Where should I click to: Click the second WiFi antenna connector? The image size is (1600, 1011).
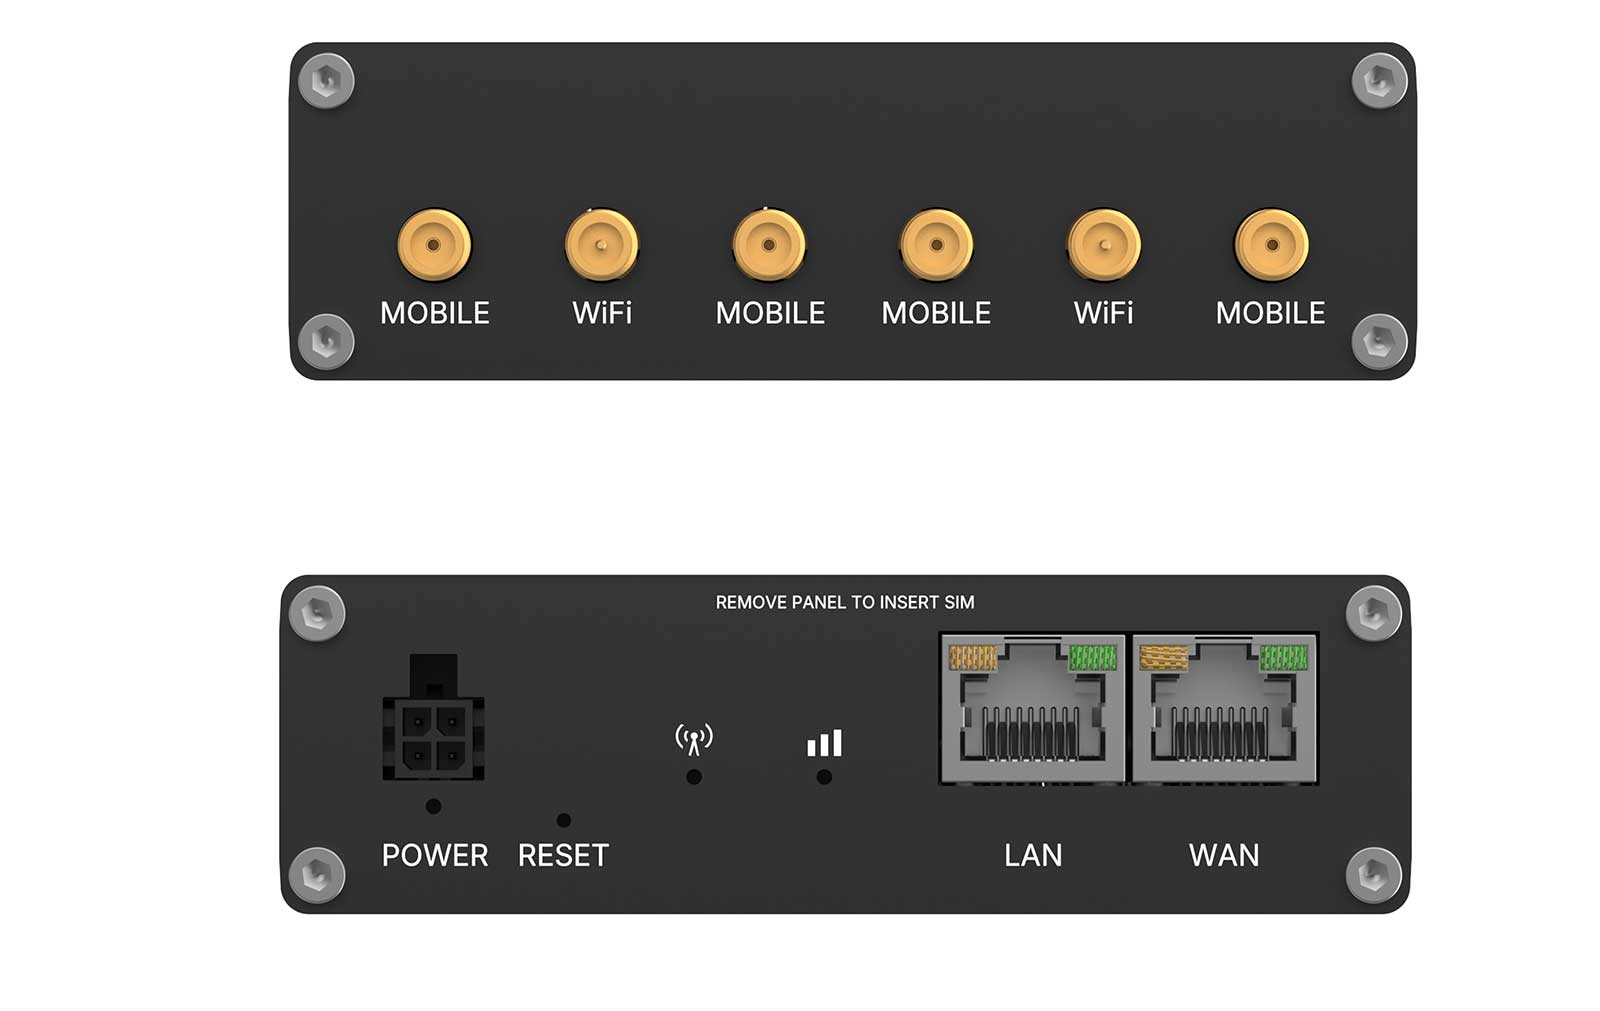point(1104,245)
